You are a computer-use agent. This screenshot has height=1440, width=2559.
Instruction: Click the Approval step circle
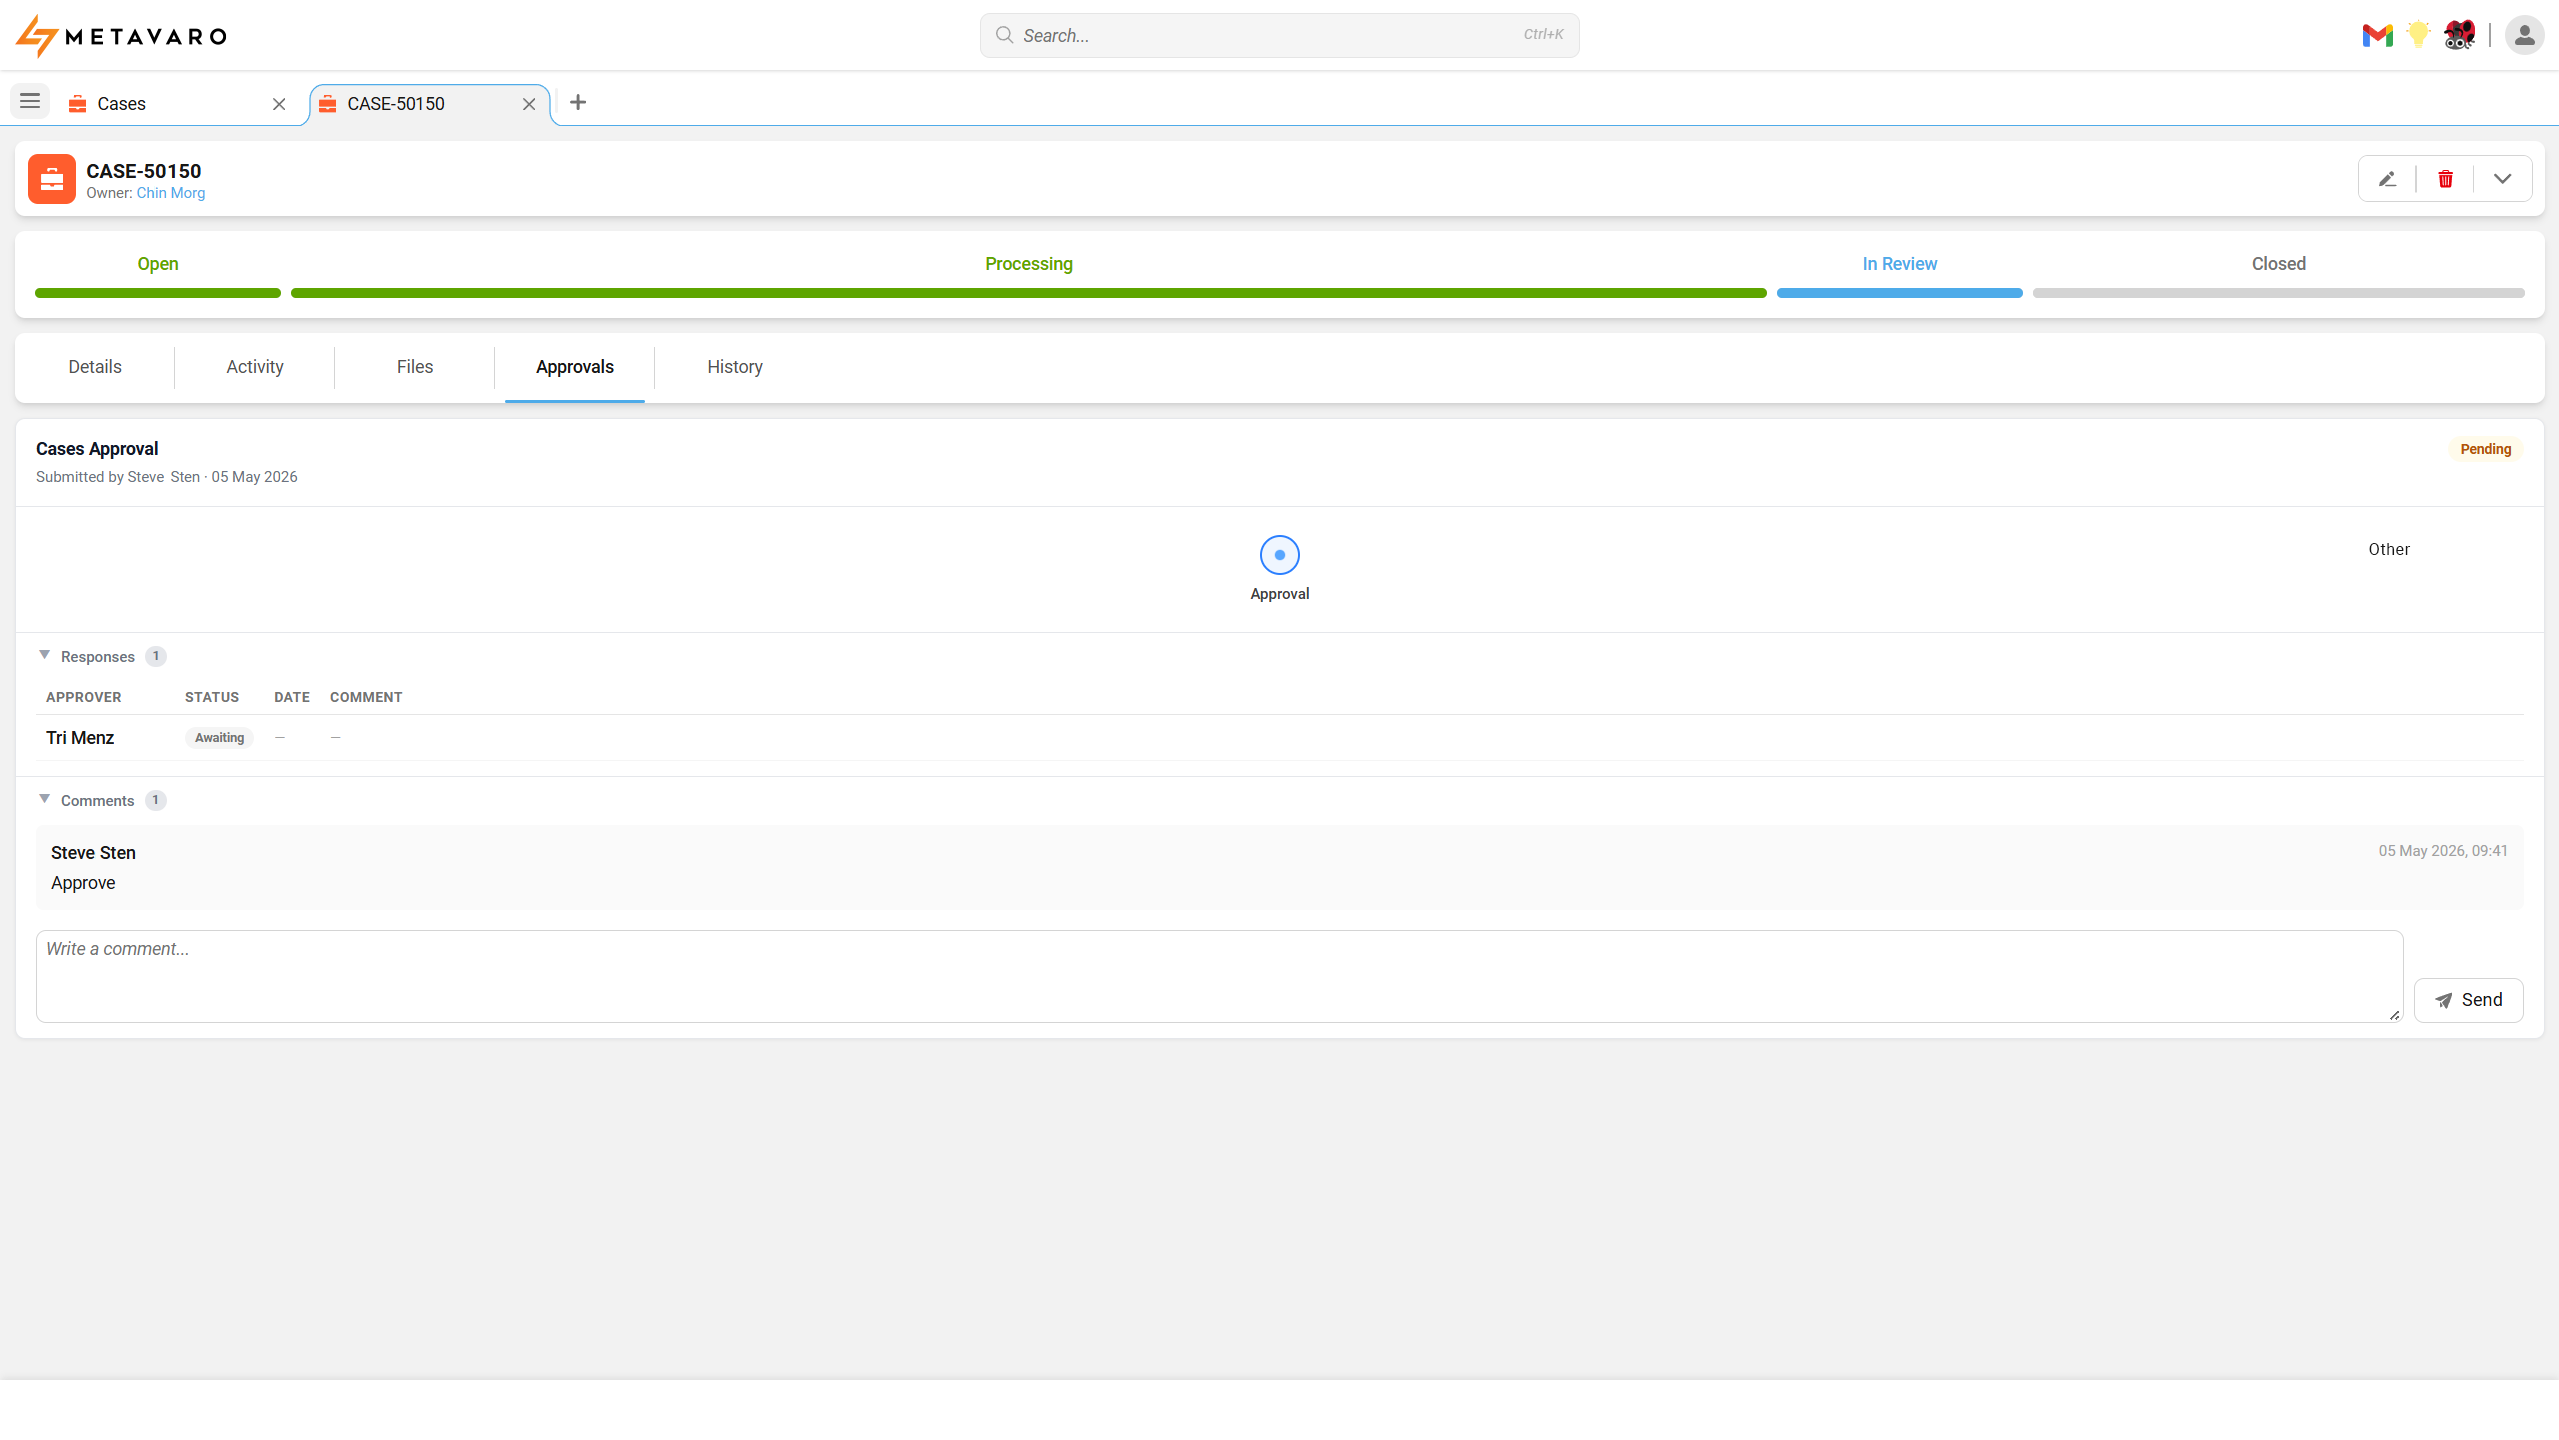pyautogui.click(x=1279, y=555)
